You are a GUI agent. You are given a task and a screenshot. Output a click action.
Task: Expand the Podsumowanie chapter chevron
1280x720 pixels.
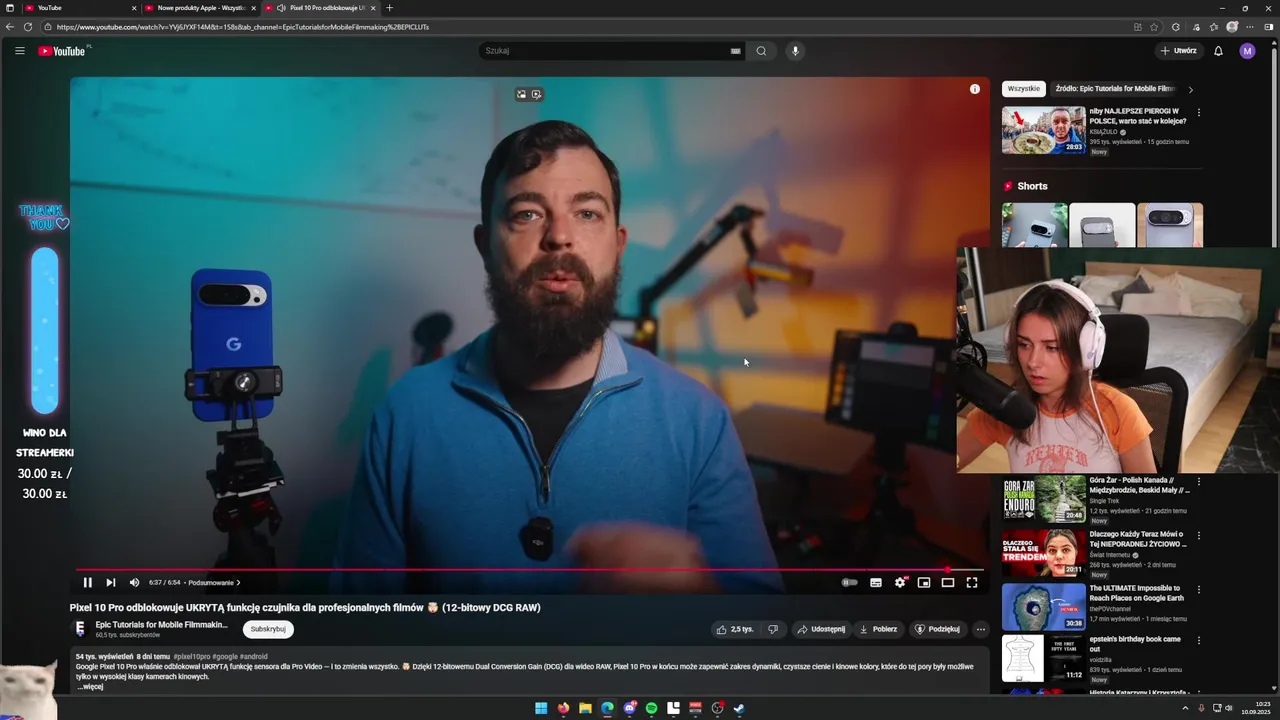pyautogui.click(x=238, y=582)
